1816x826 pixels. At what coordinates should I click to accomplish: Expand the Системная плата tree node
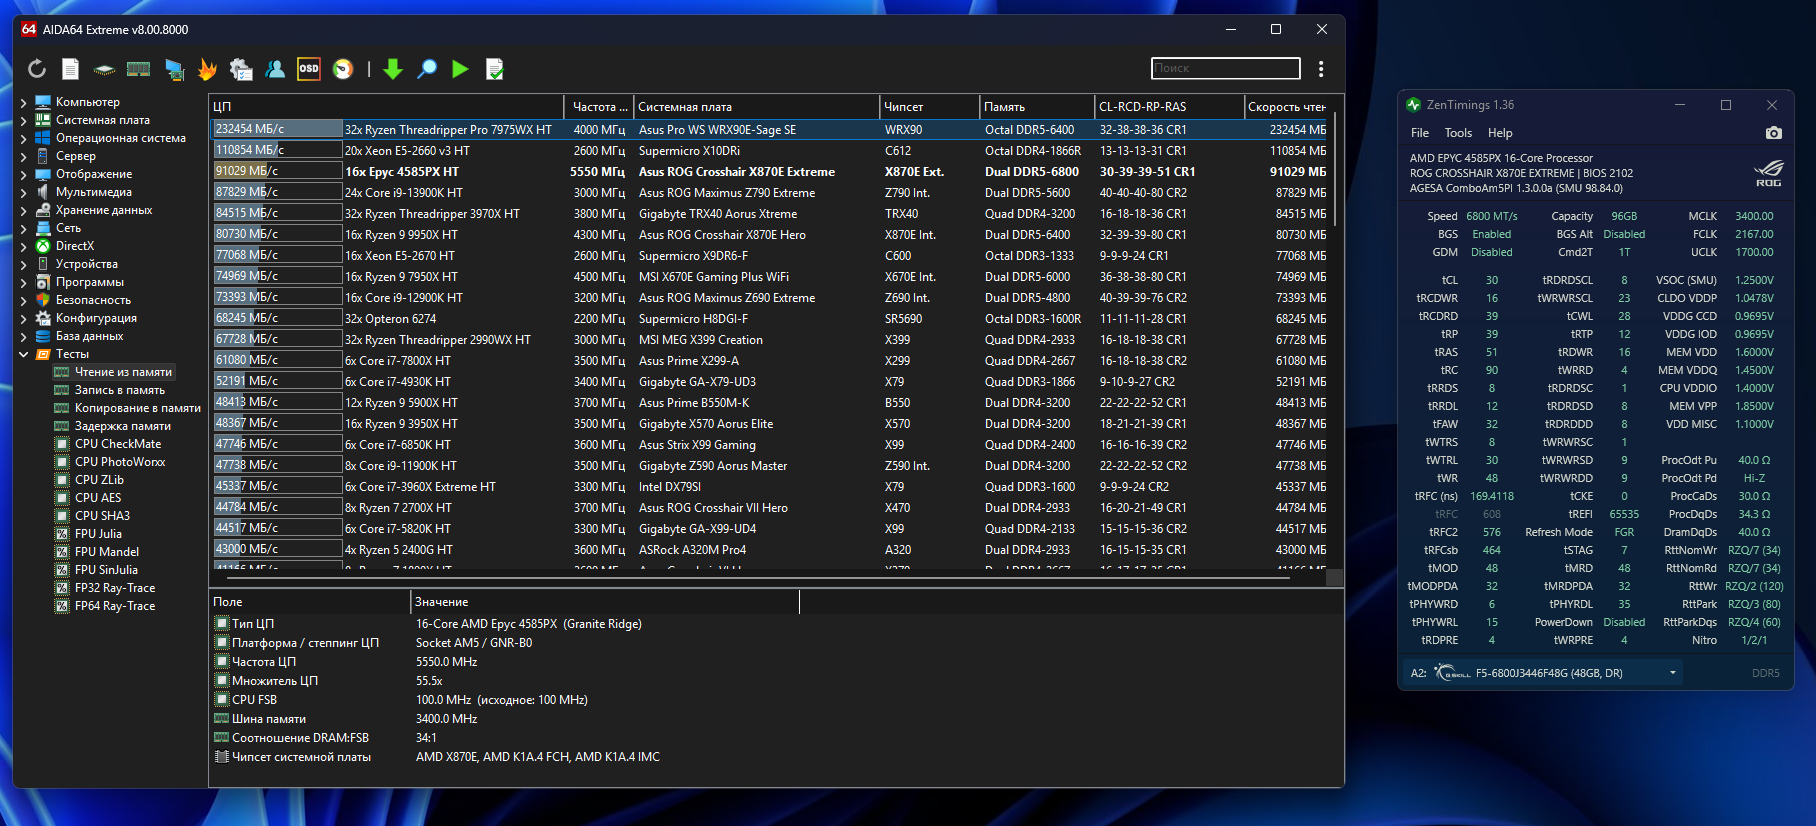pos(23,120)
